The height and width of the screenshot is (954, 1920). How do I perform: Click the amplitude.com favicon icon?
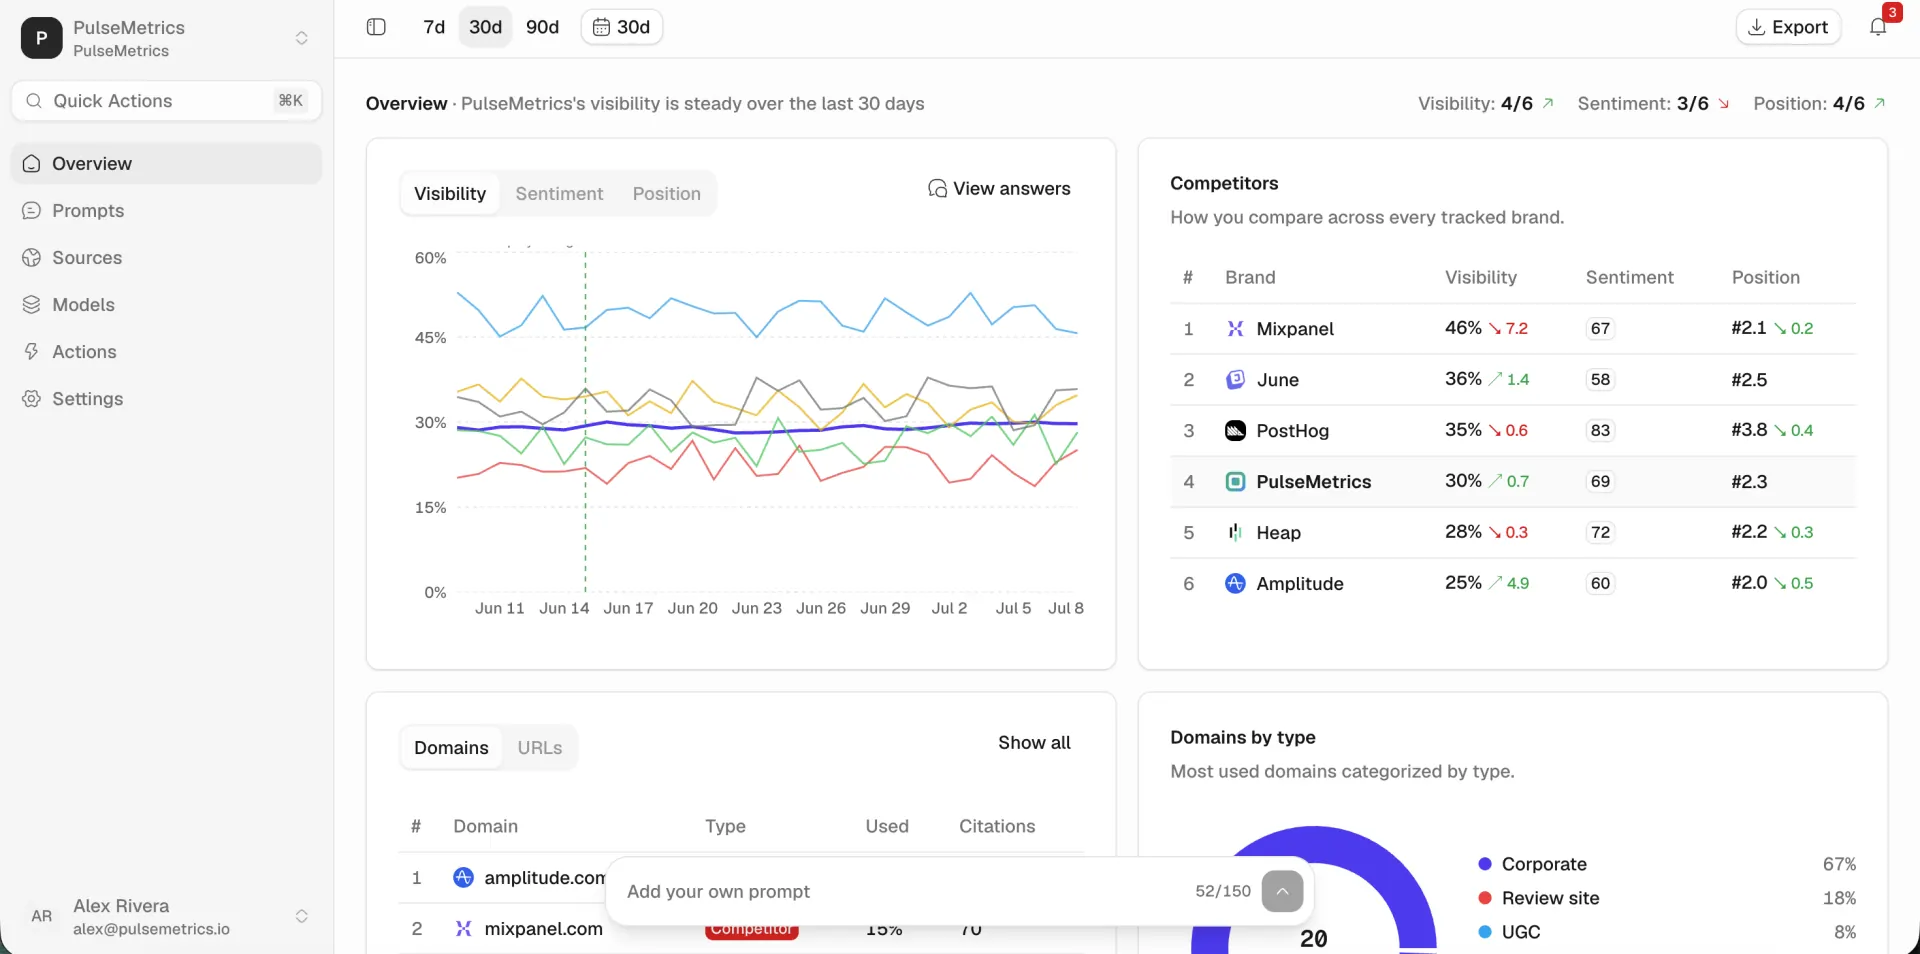coord(463,878)
